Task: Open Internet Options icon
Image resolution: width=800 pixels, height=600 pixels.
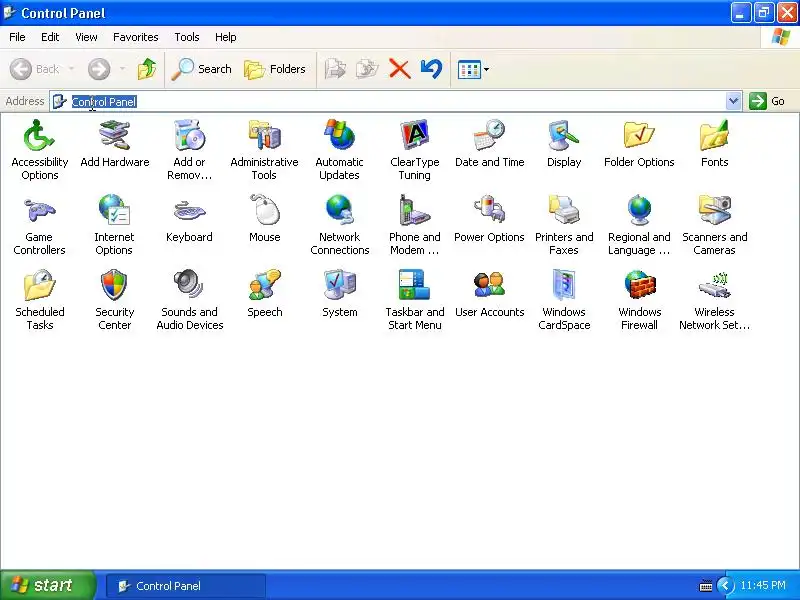Action: coord(114,210)
